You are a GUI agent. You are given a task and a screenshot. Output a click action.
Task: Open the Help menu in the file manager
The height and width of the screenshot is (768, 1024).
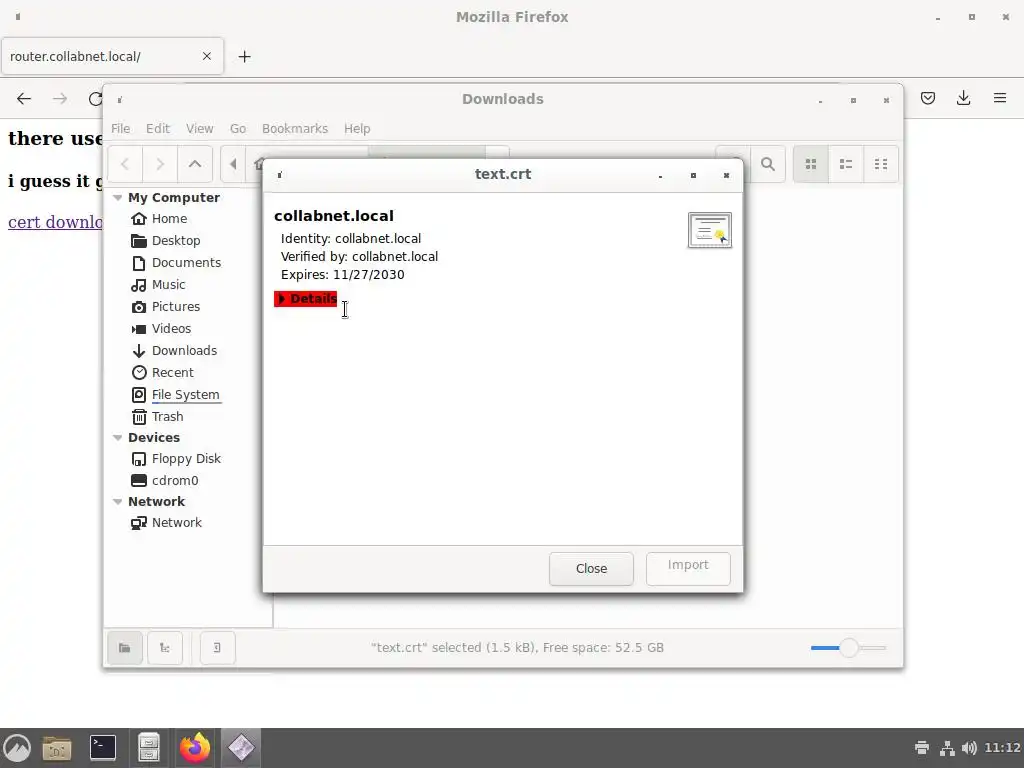point(357,129)
